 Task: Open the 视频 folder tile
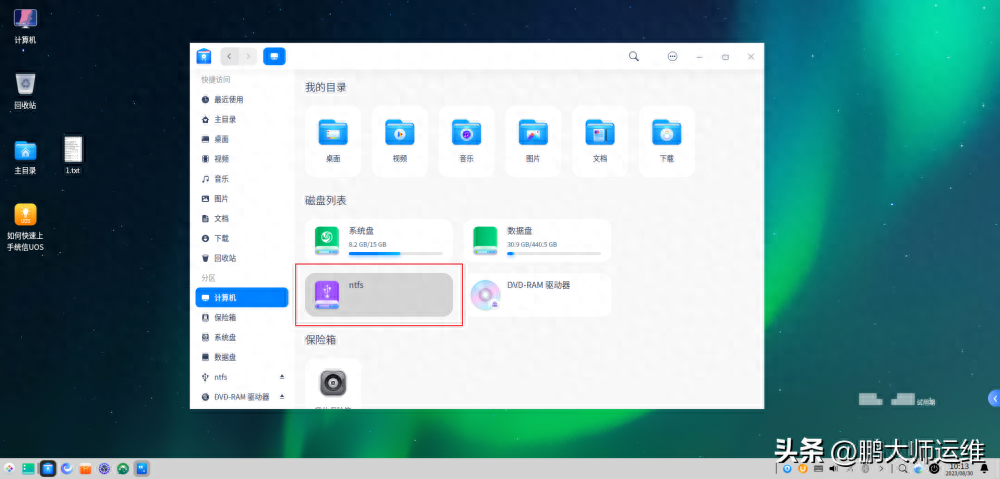pyautogui.click(x=400, y=141)
